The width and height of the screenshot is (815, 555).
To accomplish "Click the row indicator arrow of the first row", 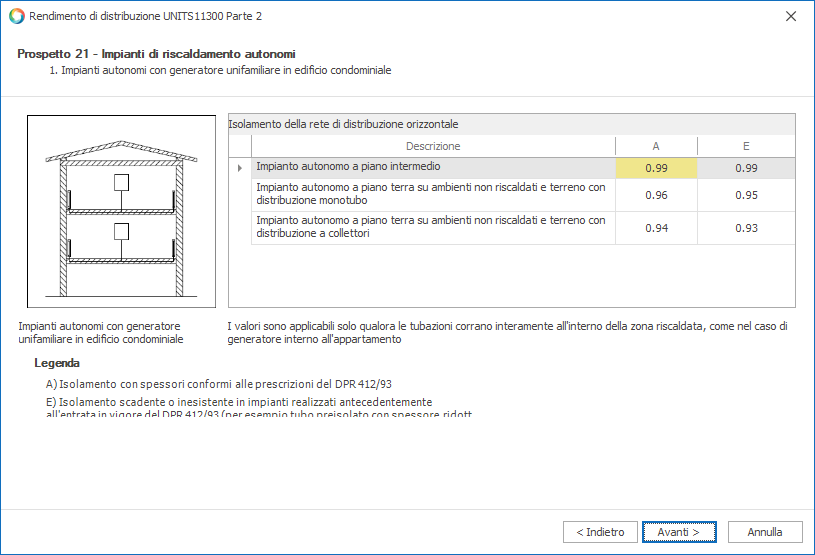I will [x=240, y=168].
